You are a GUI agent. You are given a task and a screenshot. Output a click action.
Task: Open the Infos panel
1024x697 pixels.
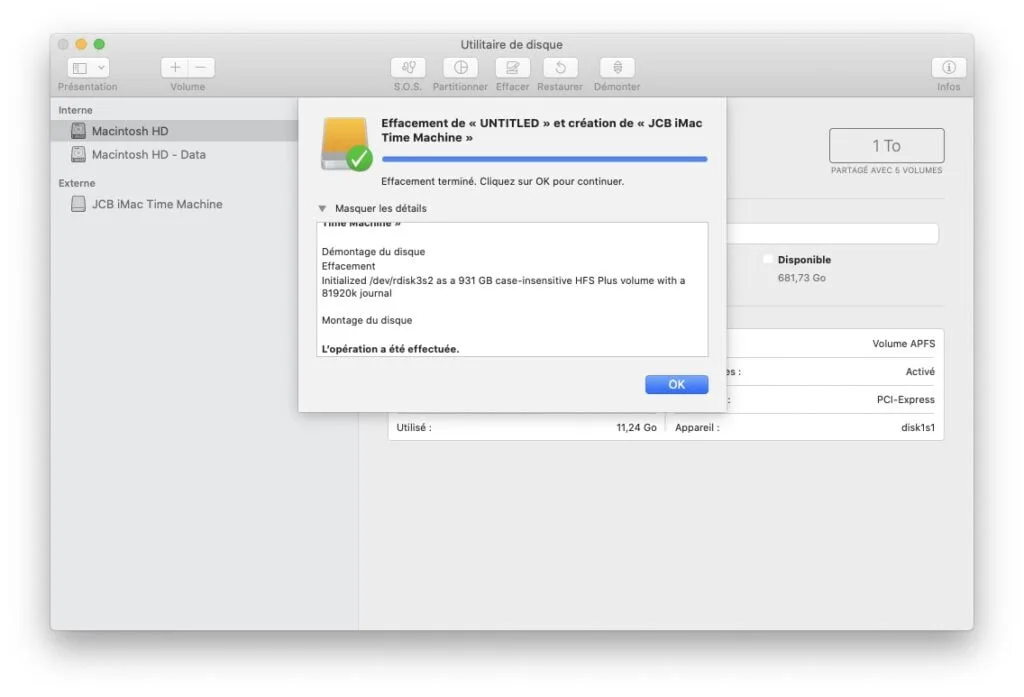[x=948, y=70]
